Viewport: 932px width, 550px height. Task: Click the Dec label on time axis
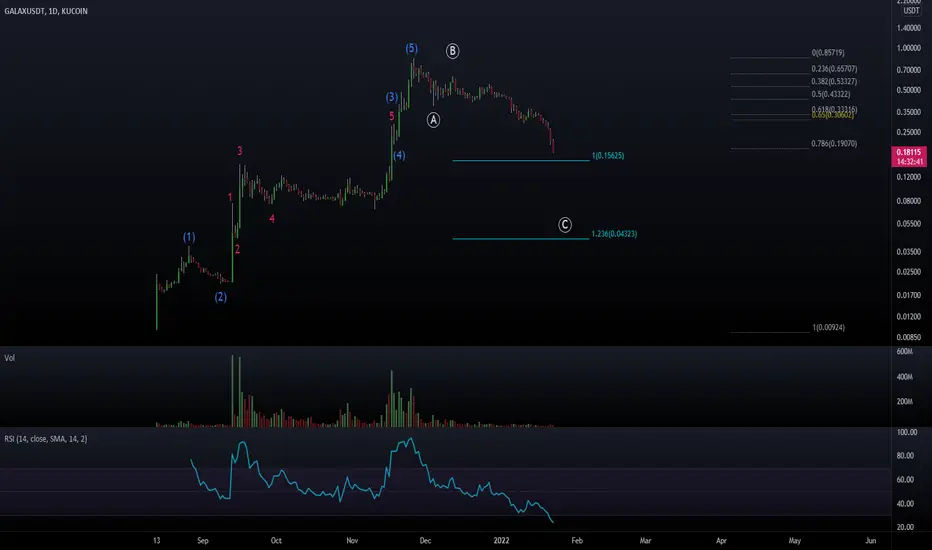click(x=425, y=540)
